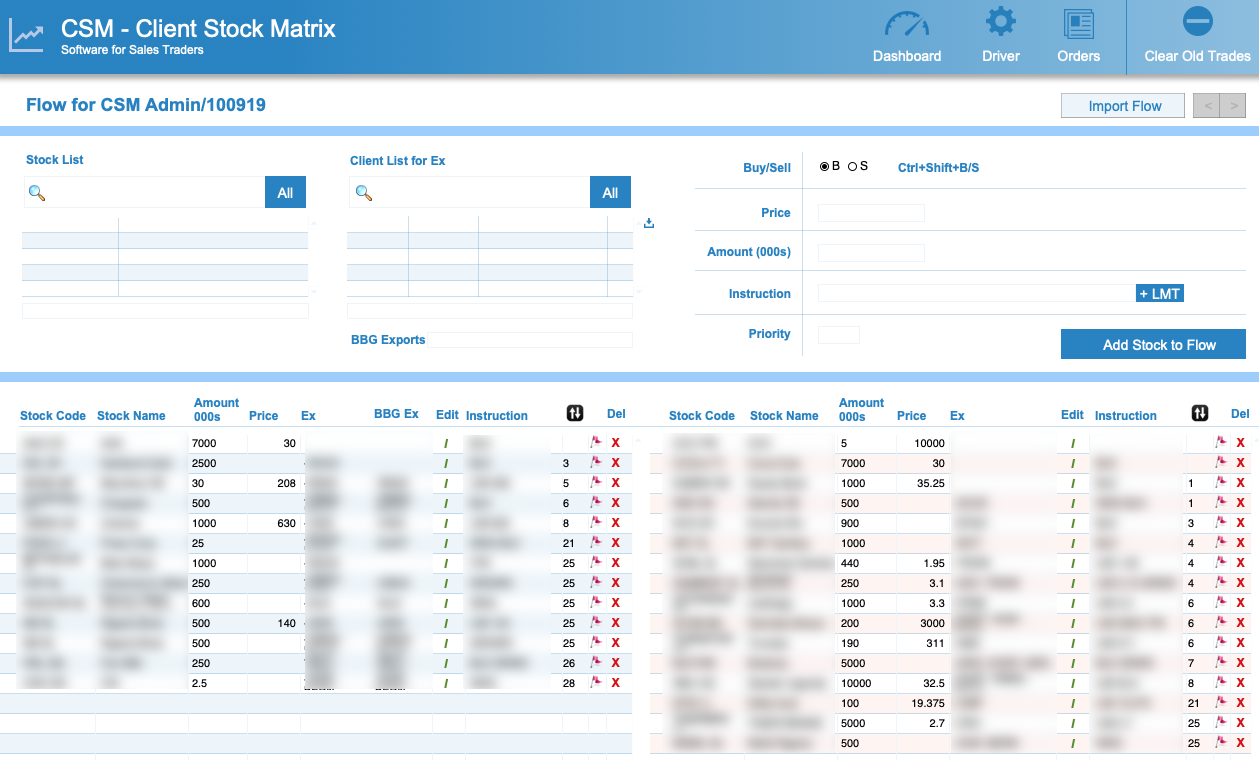
Task: Click the All button for Client List
Action: [x=610, y=193]
